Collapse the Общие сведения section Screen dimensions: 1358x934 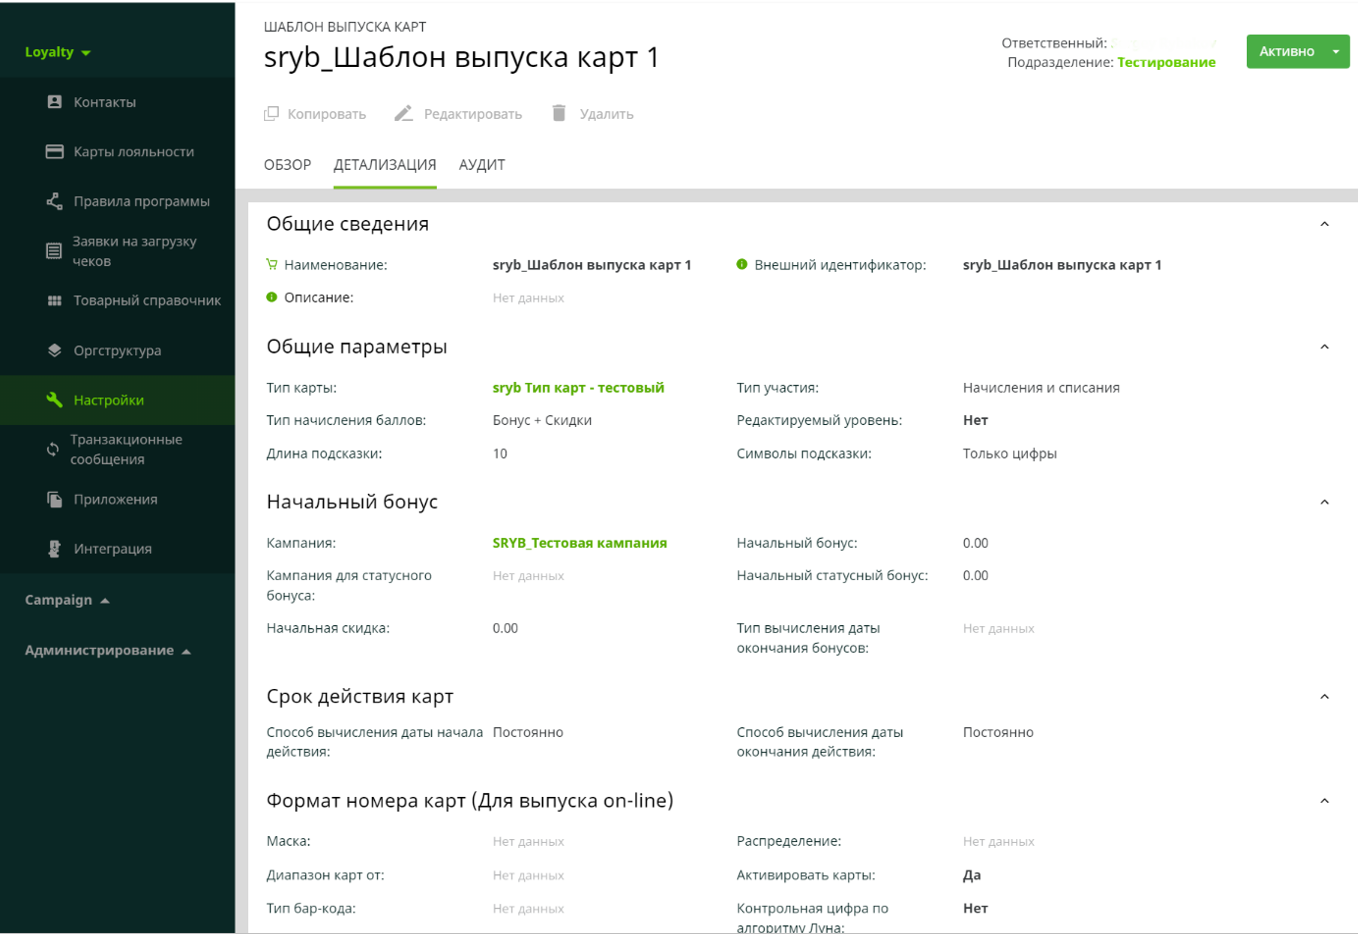point(1324,225)
